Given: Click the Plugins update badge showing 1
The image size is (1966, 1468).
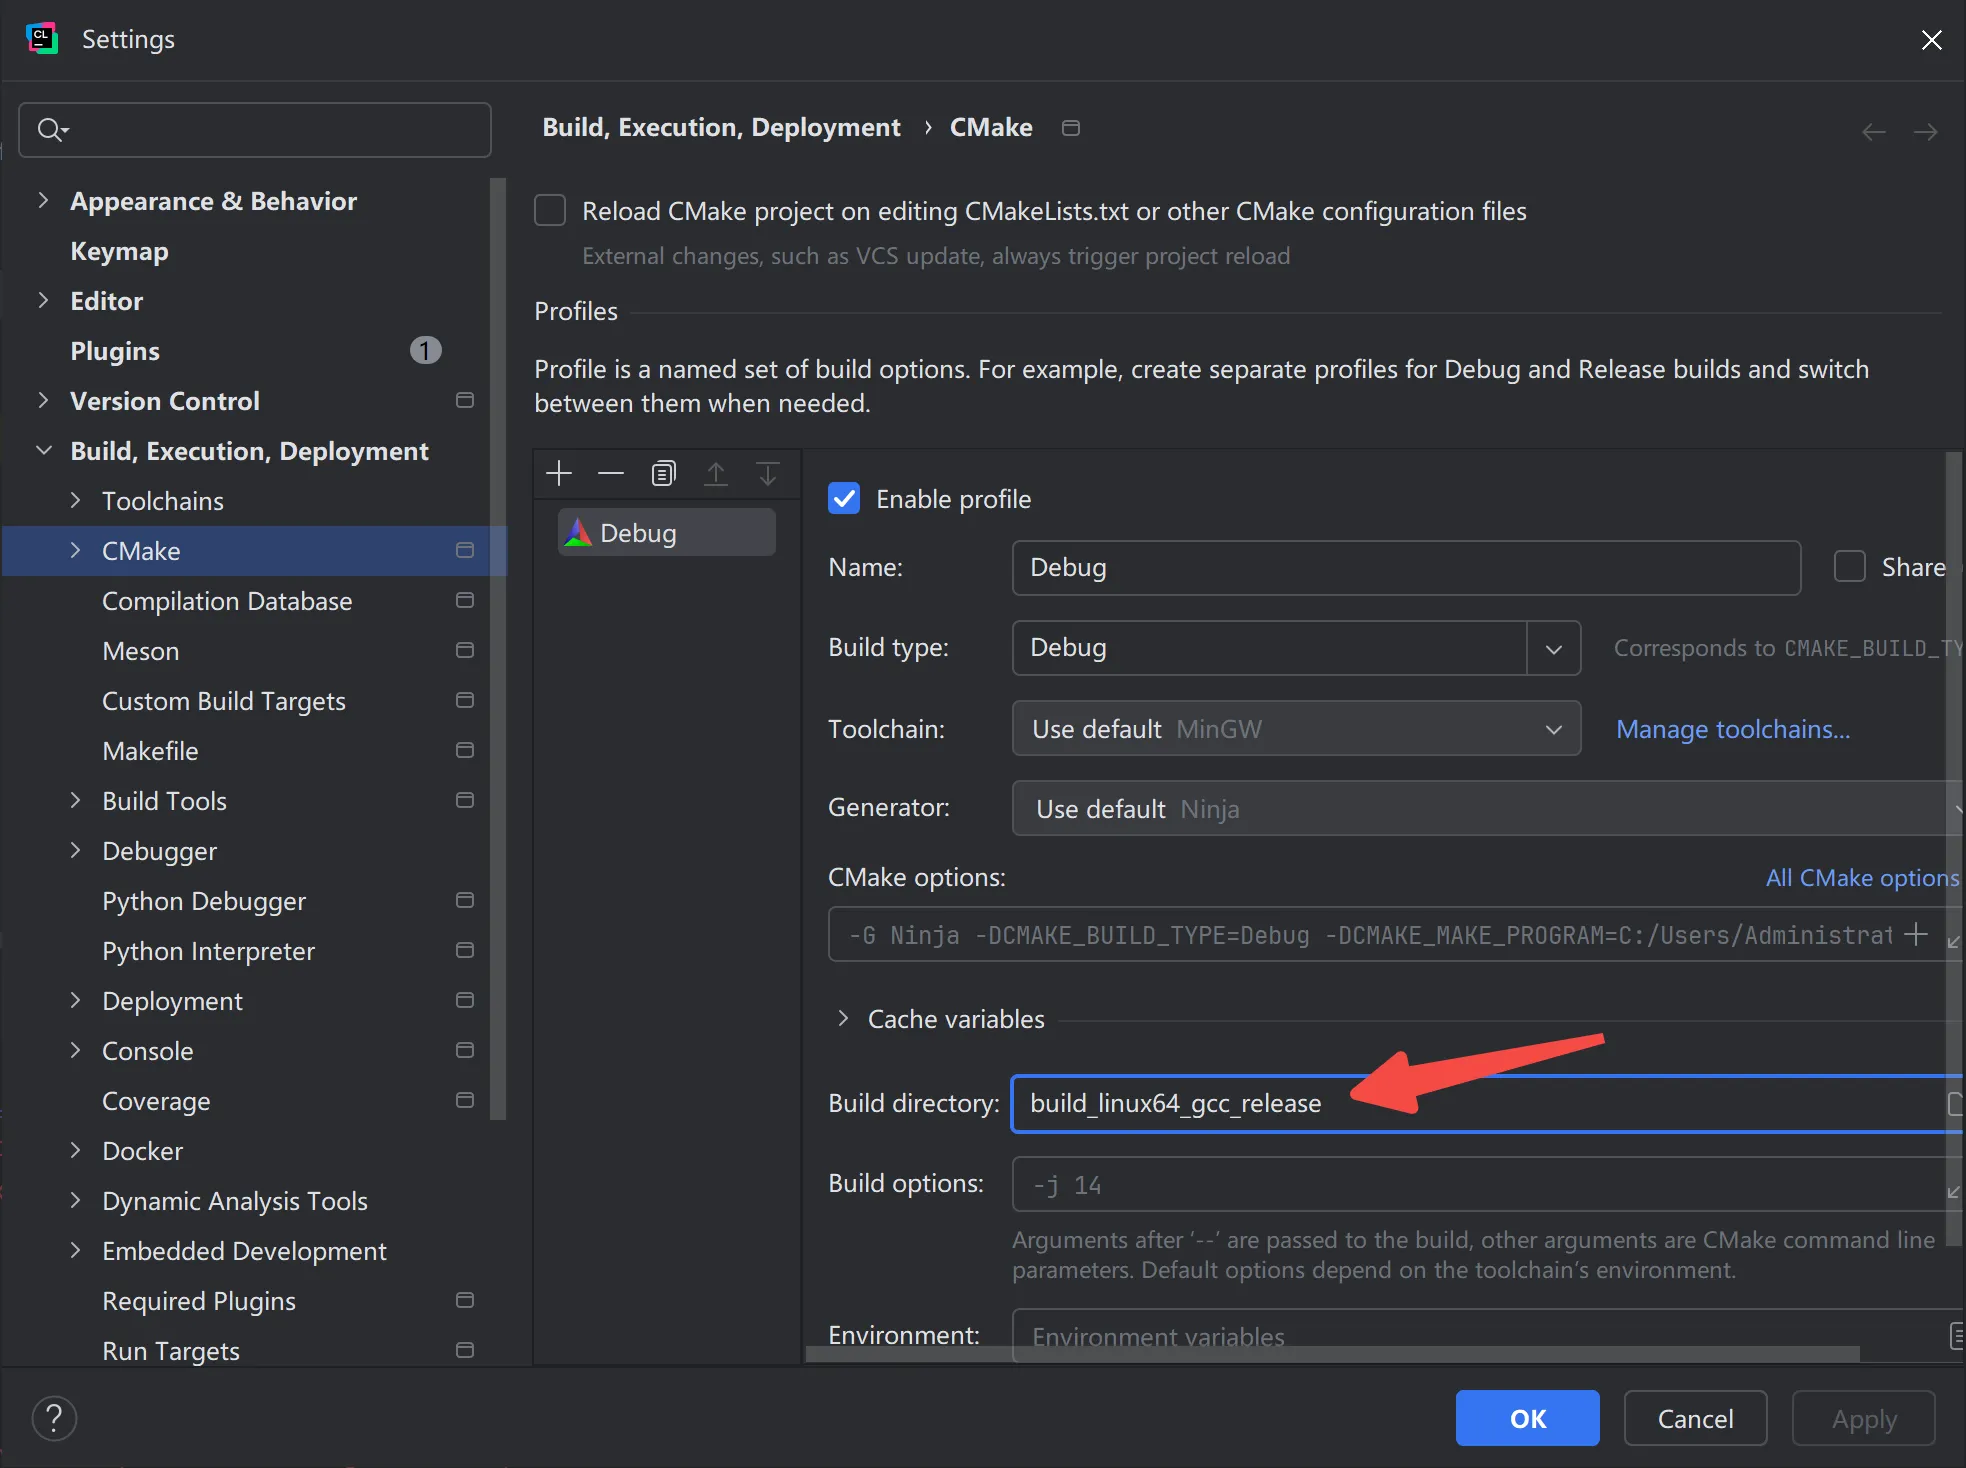Looking at the screenshot, I should coord(426,350).
